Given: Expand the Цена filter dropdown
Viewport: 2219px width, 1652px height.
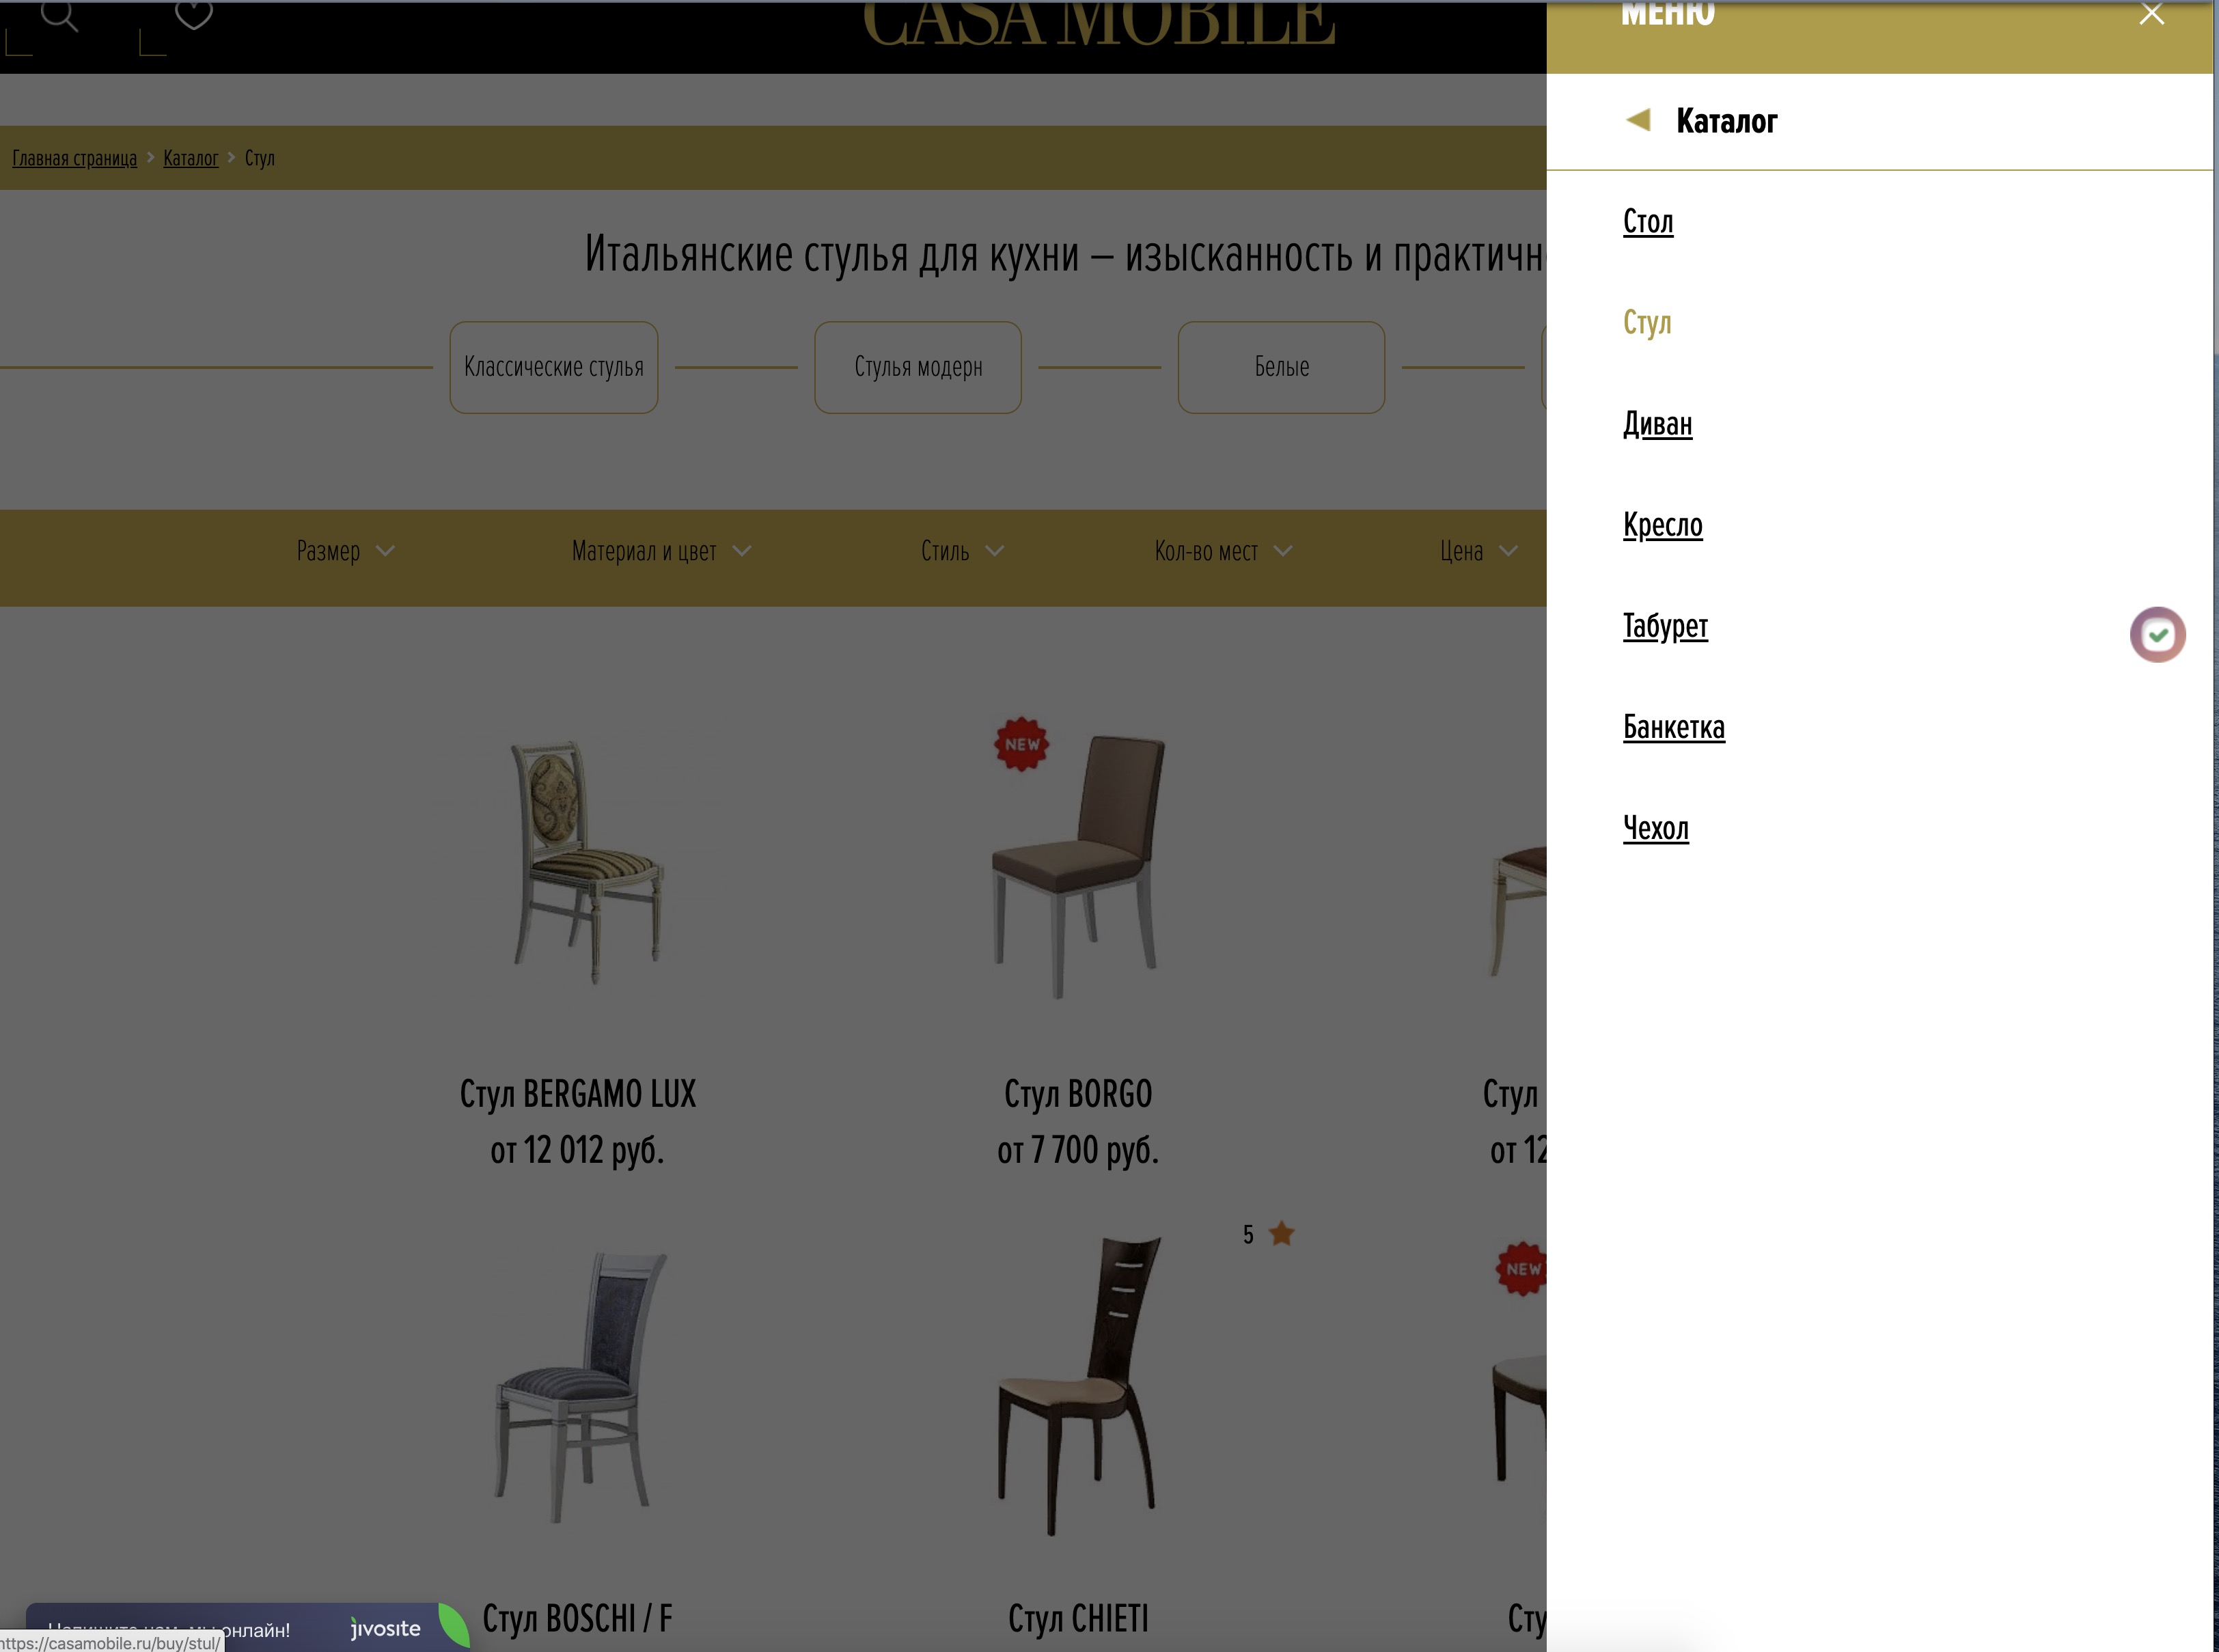Looking at the screenshot, I should [x=1479, y=551].
